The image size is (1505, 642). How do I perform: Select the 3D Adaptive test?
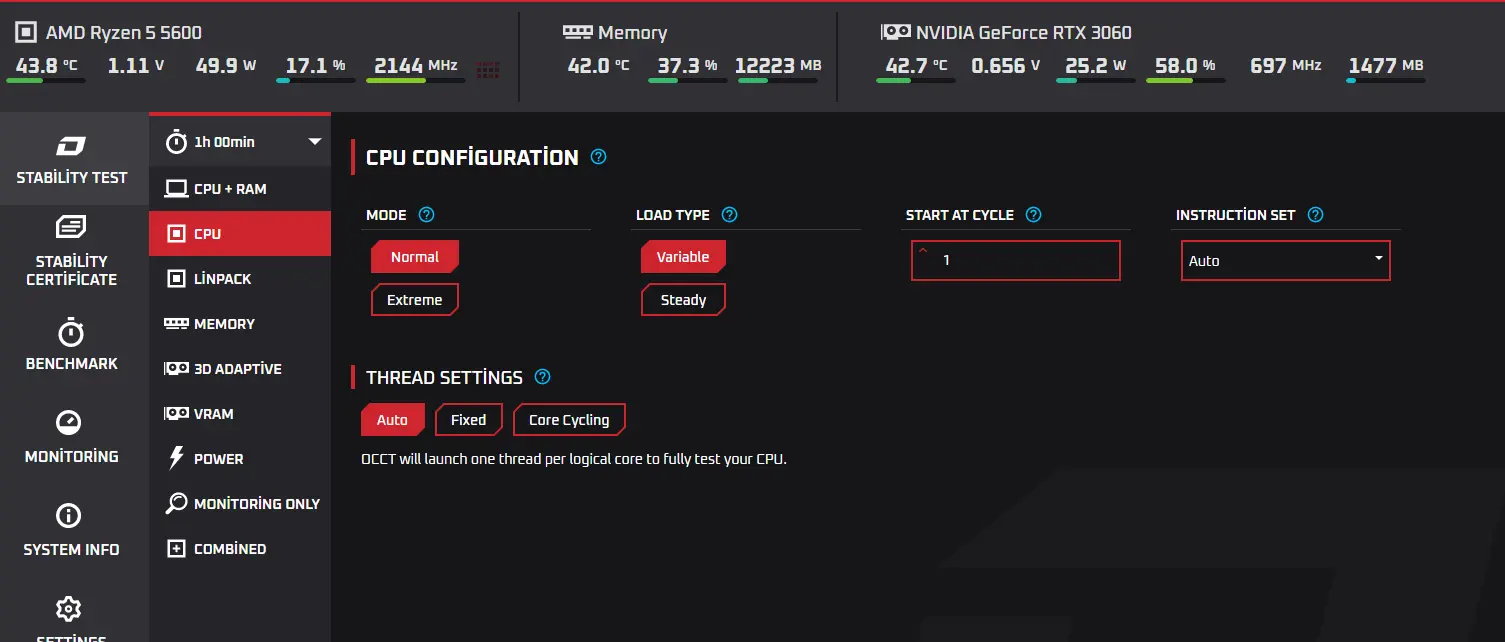click(239, 368)
